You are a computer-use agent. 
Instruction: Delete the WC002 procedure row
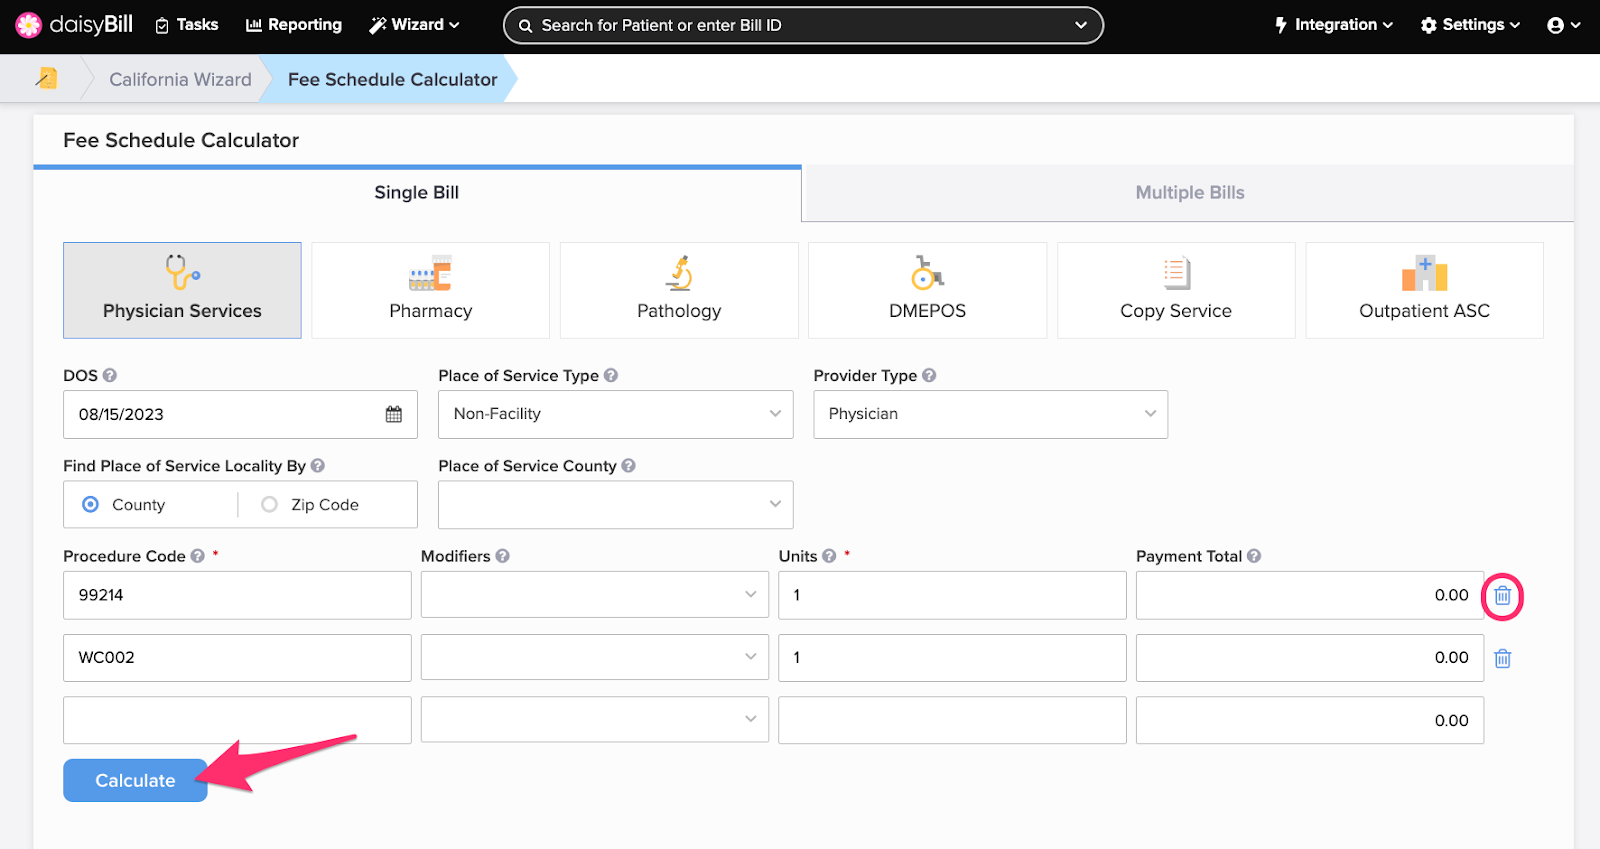(x=1502, y=658)
